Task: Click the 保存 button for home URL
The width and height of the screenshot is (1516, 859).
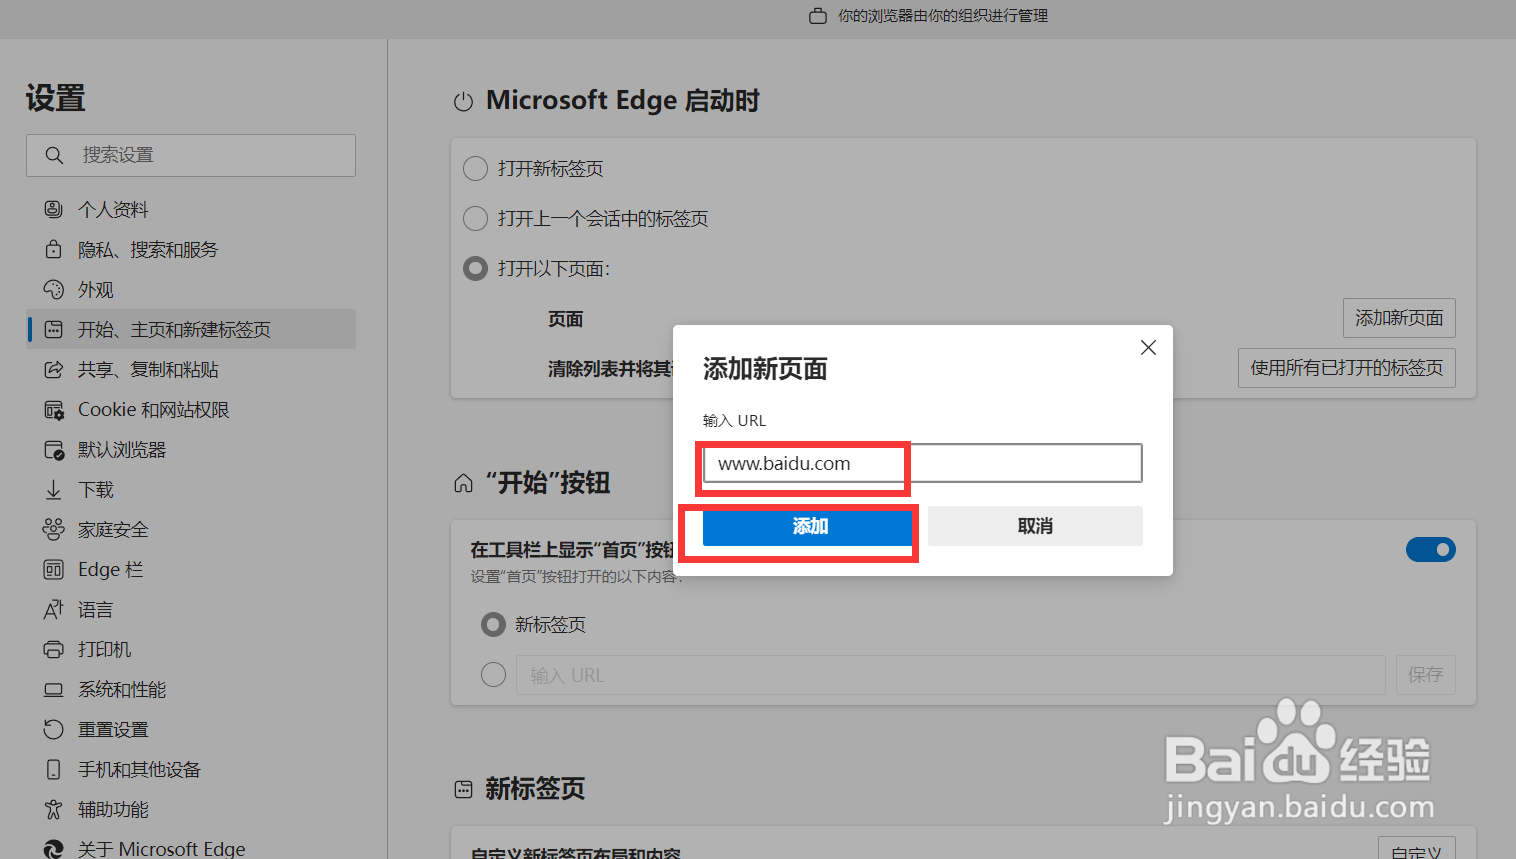Action: click(x=1426, y=675)
